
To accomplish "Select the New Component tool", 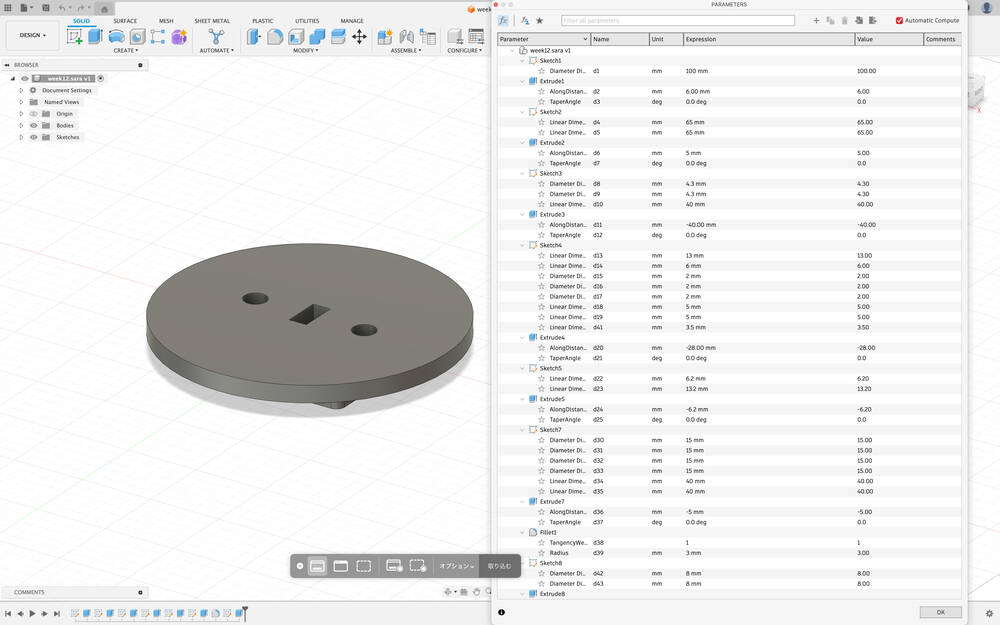I will click(385, 36).
